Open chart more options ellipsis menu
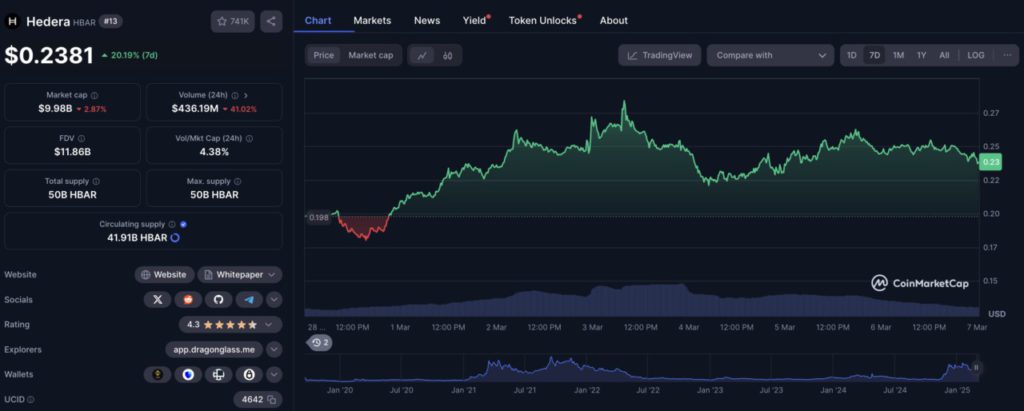 [1007, 56]
